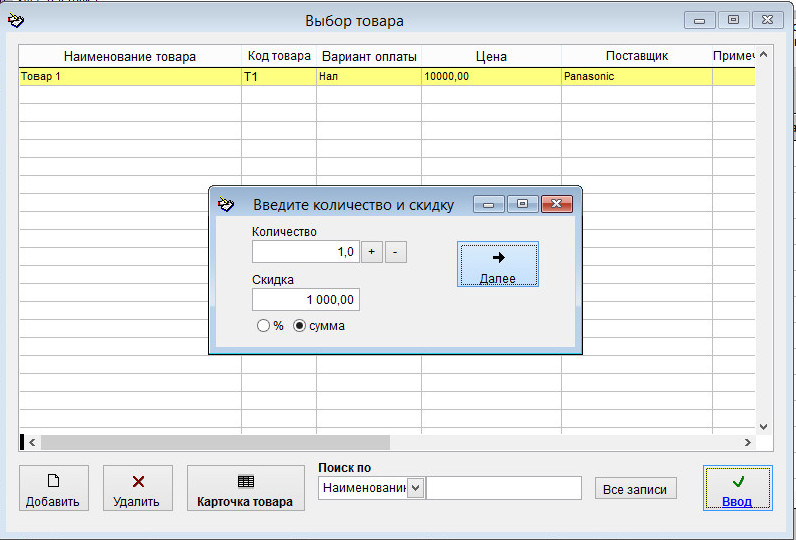
Task: Minimize the quantity and discount dialog
Action: point(489,204)
